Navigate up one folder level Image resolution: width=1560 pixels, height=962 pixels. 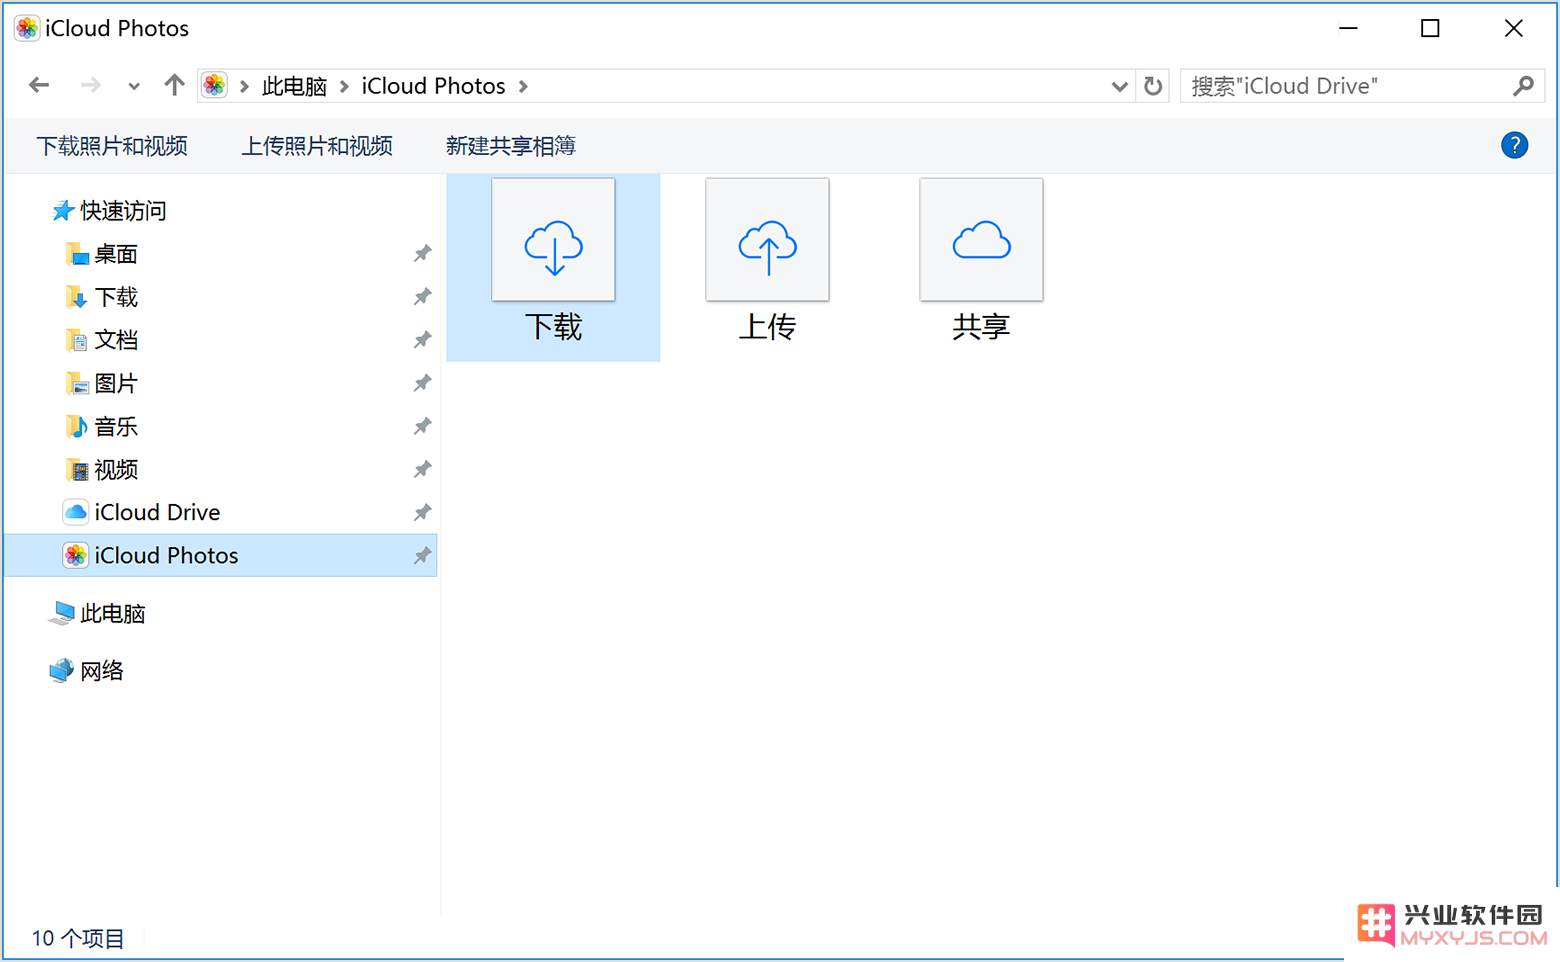tap(174, 86)
